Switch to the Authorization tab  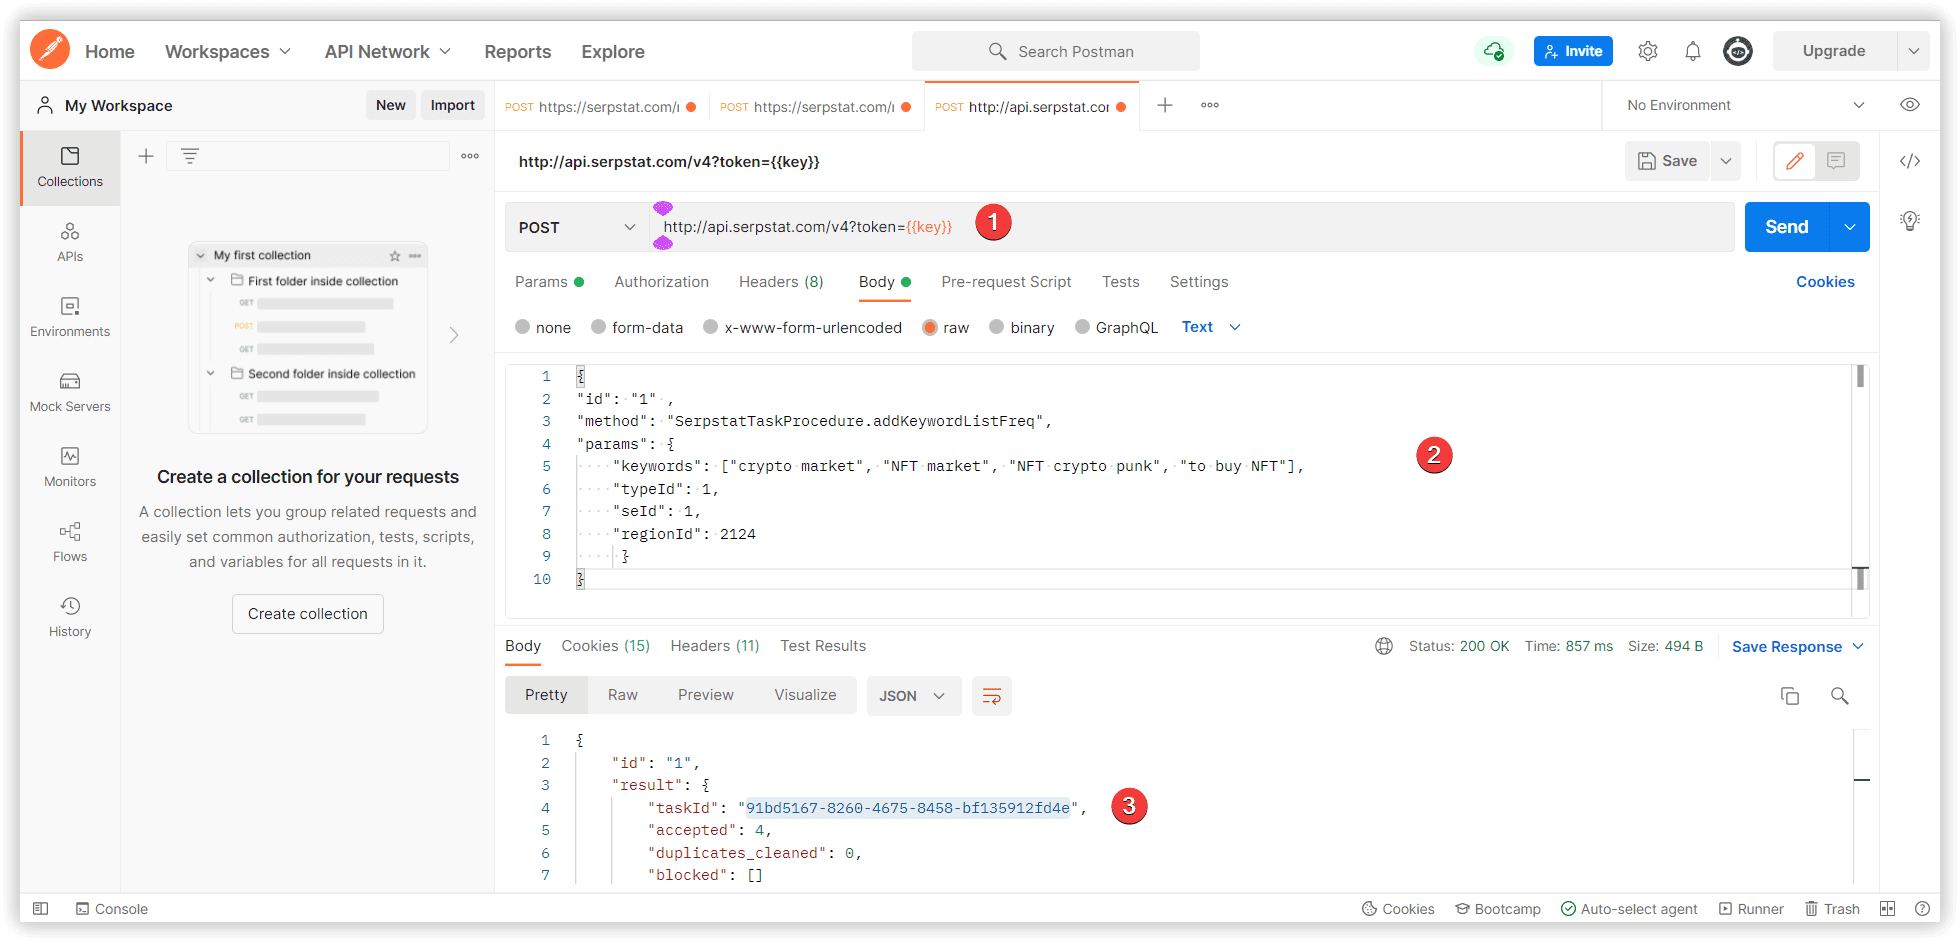point(661,282)
